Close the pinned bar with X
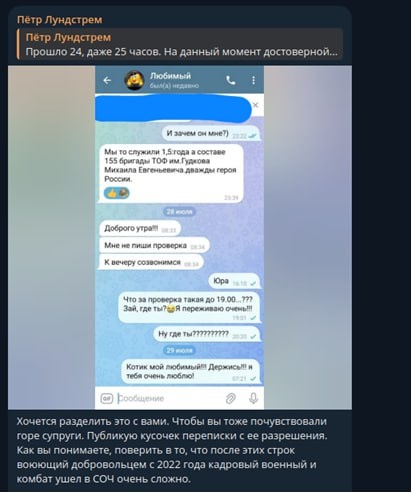 tap(256, 105)
